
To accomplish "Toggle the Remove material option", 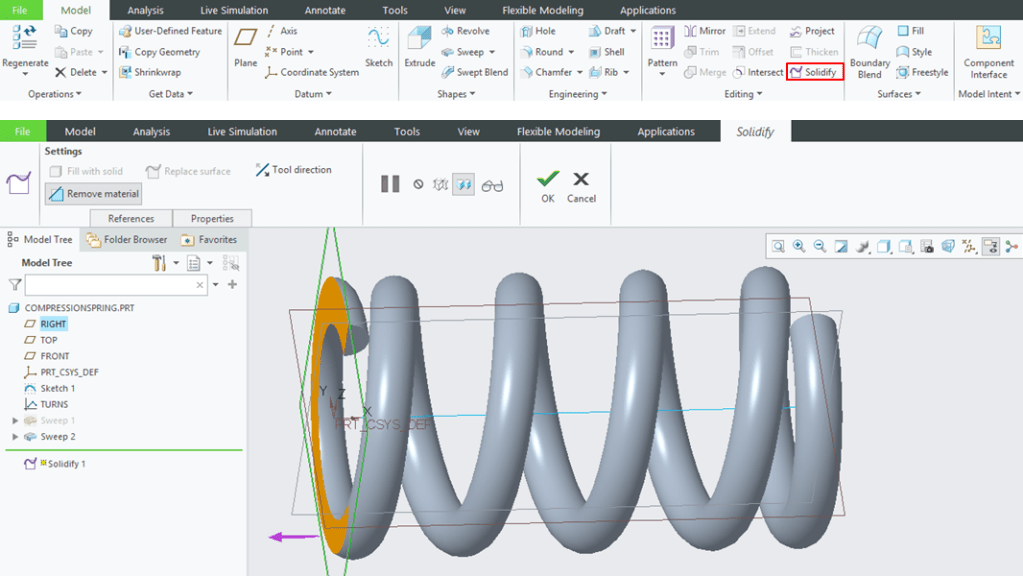I will pos(94,194).
